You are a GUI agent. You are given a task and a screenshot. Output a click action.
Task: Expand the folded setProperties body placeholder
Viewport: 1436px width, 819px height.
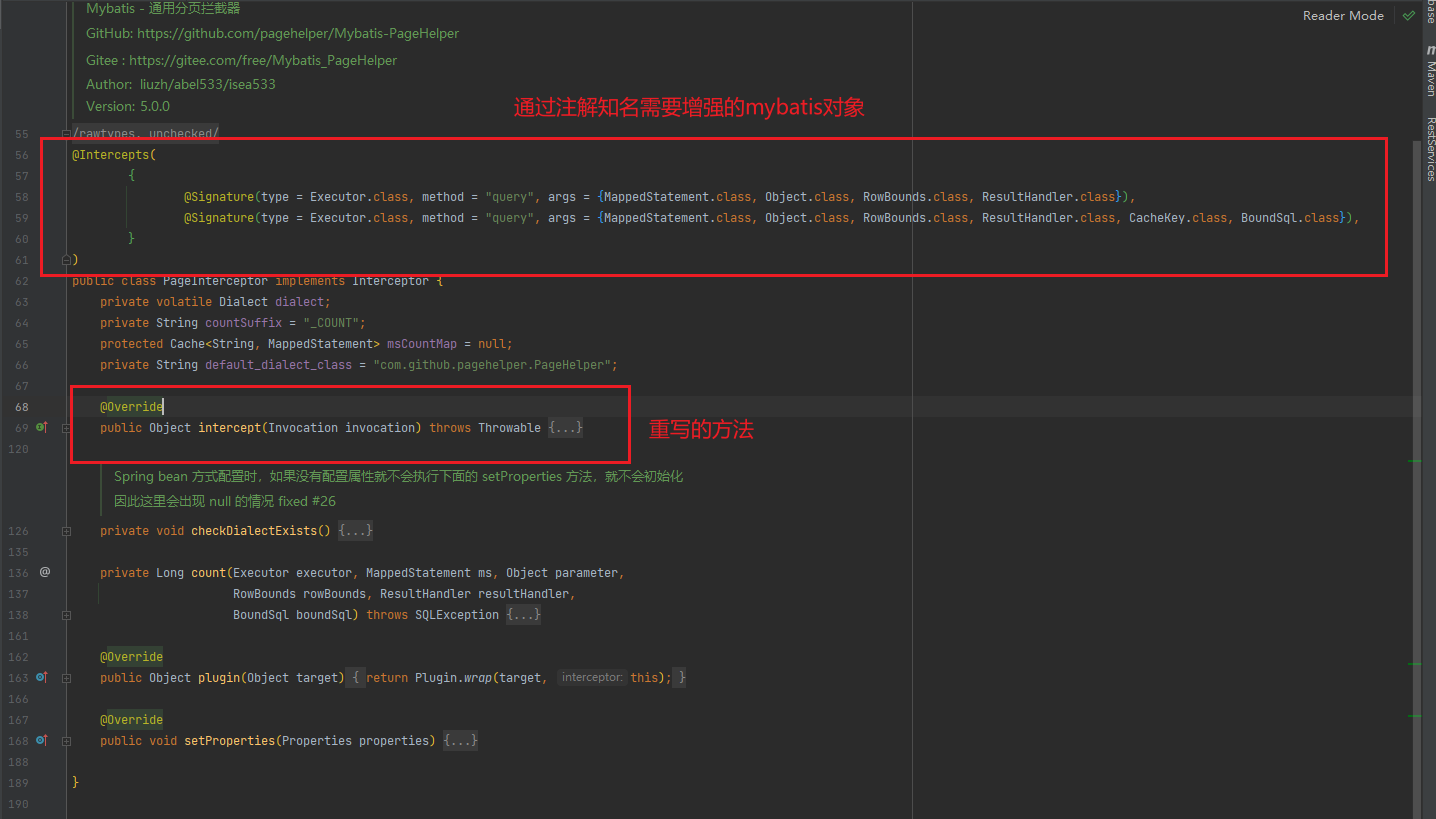pyautogui.click(x=461, y=741)
